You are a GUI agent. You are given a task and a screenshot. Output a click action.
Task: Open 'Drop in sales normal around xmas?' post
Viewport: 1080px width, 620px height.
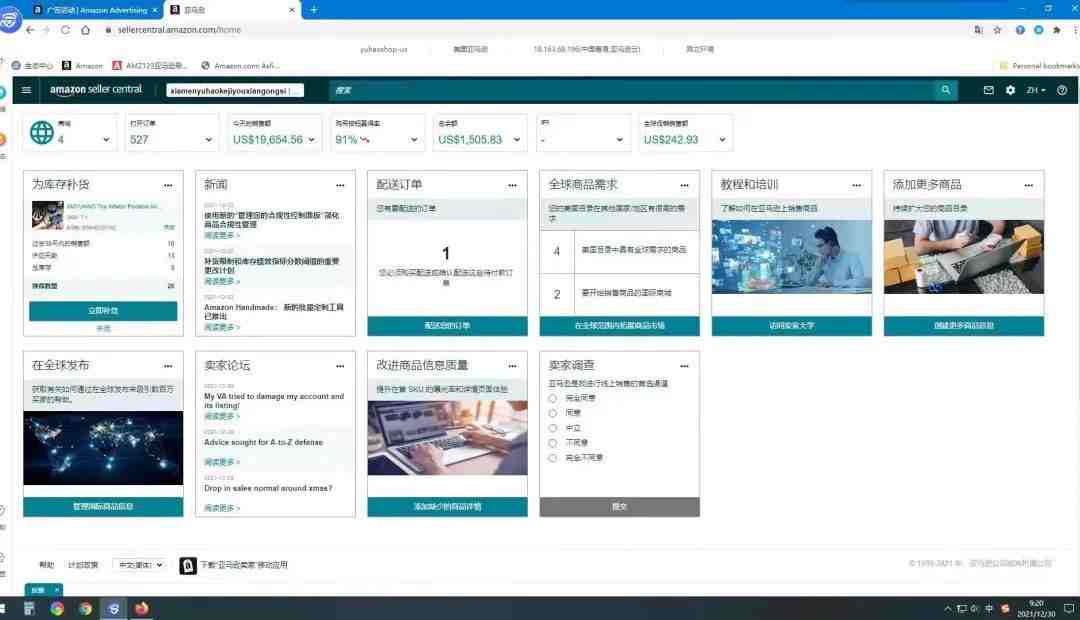268,488
